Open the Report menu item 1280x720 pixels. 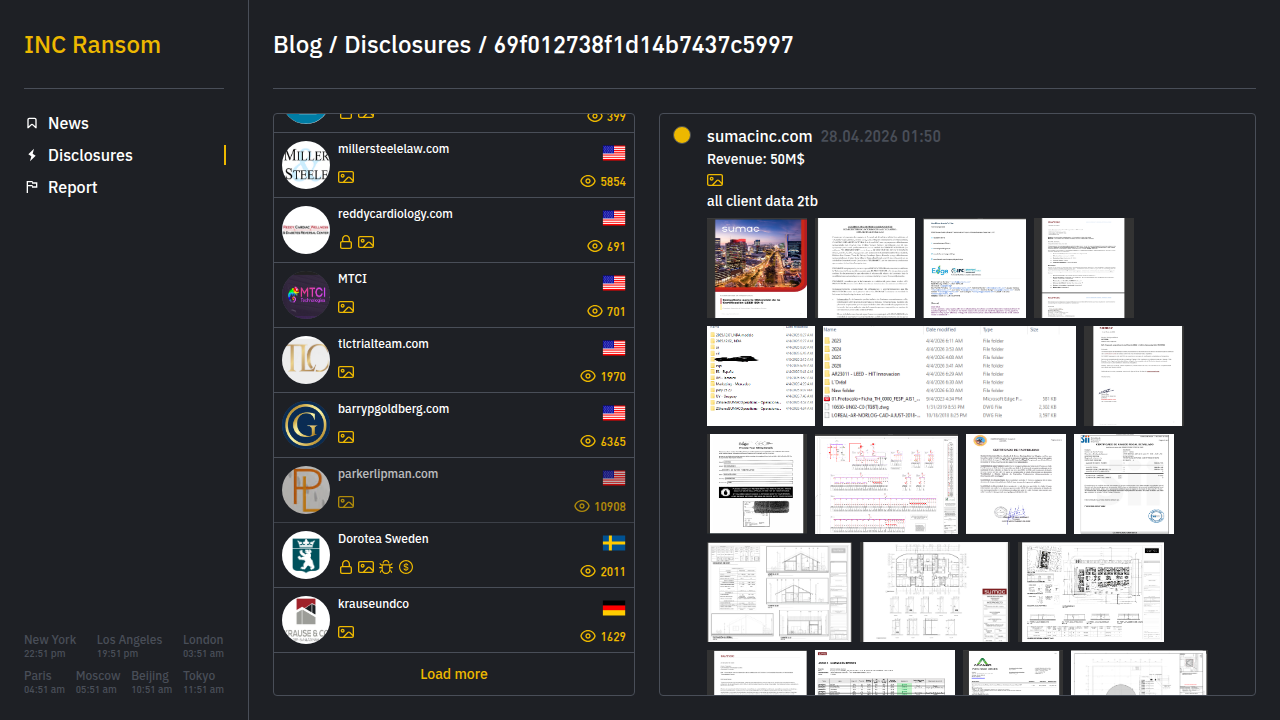click(x=72, y=187)
